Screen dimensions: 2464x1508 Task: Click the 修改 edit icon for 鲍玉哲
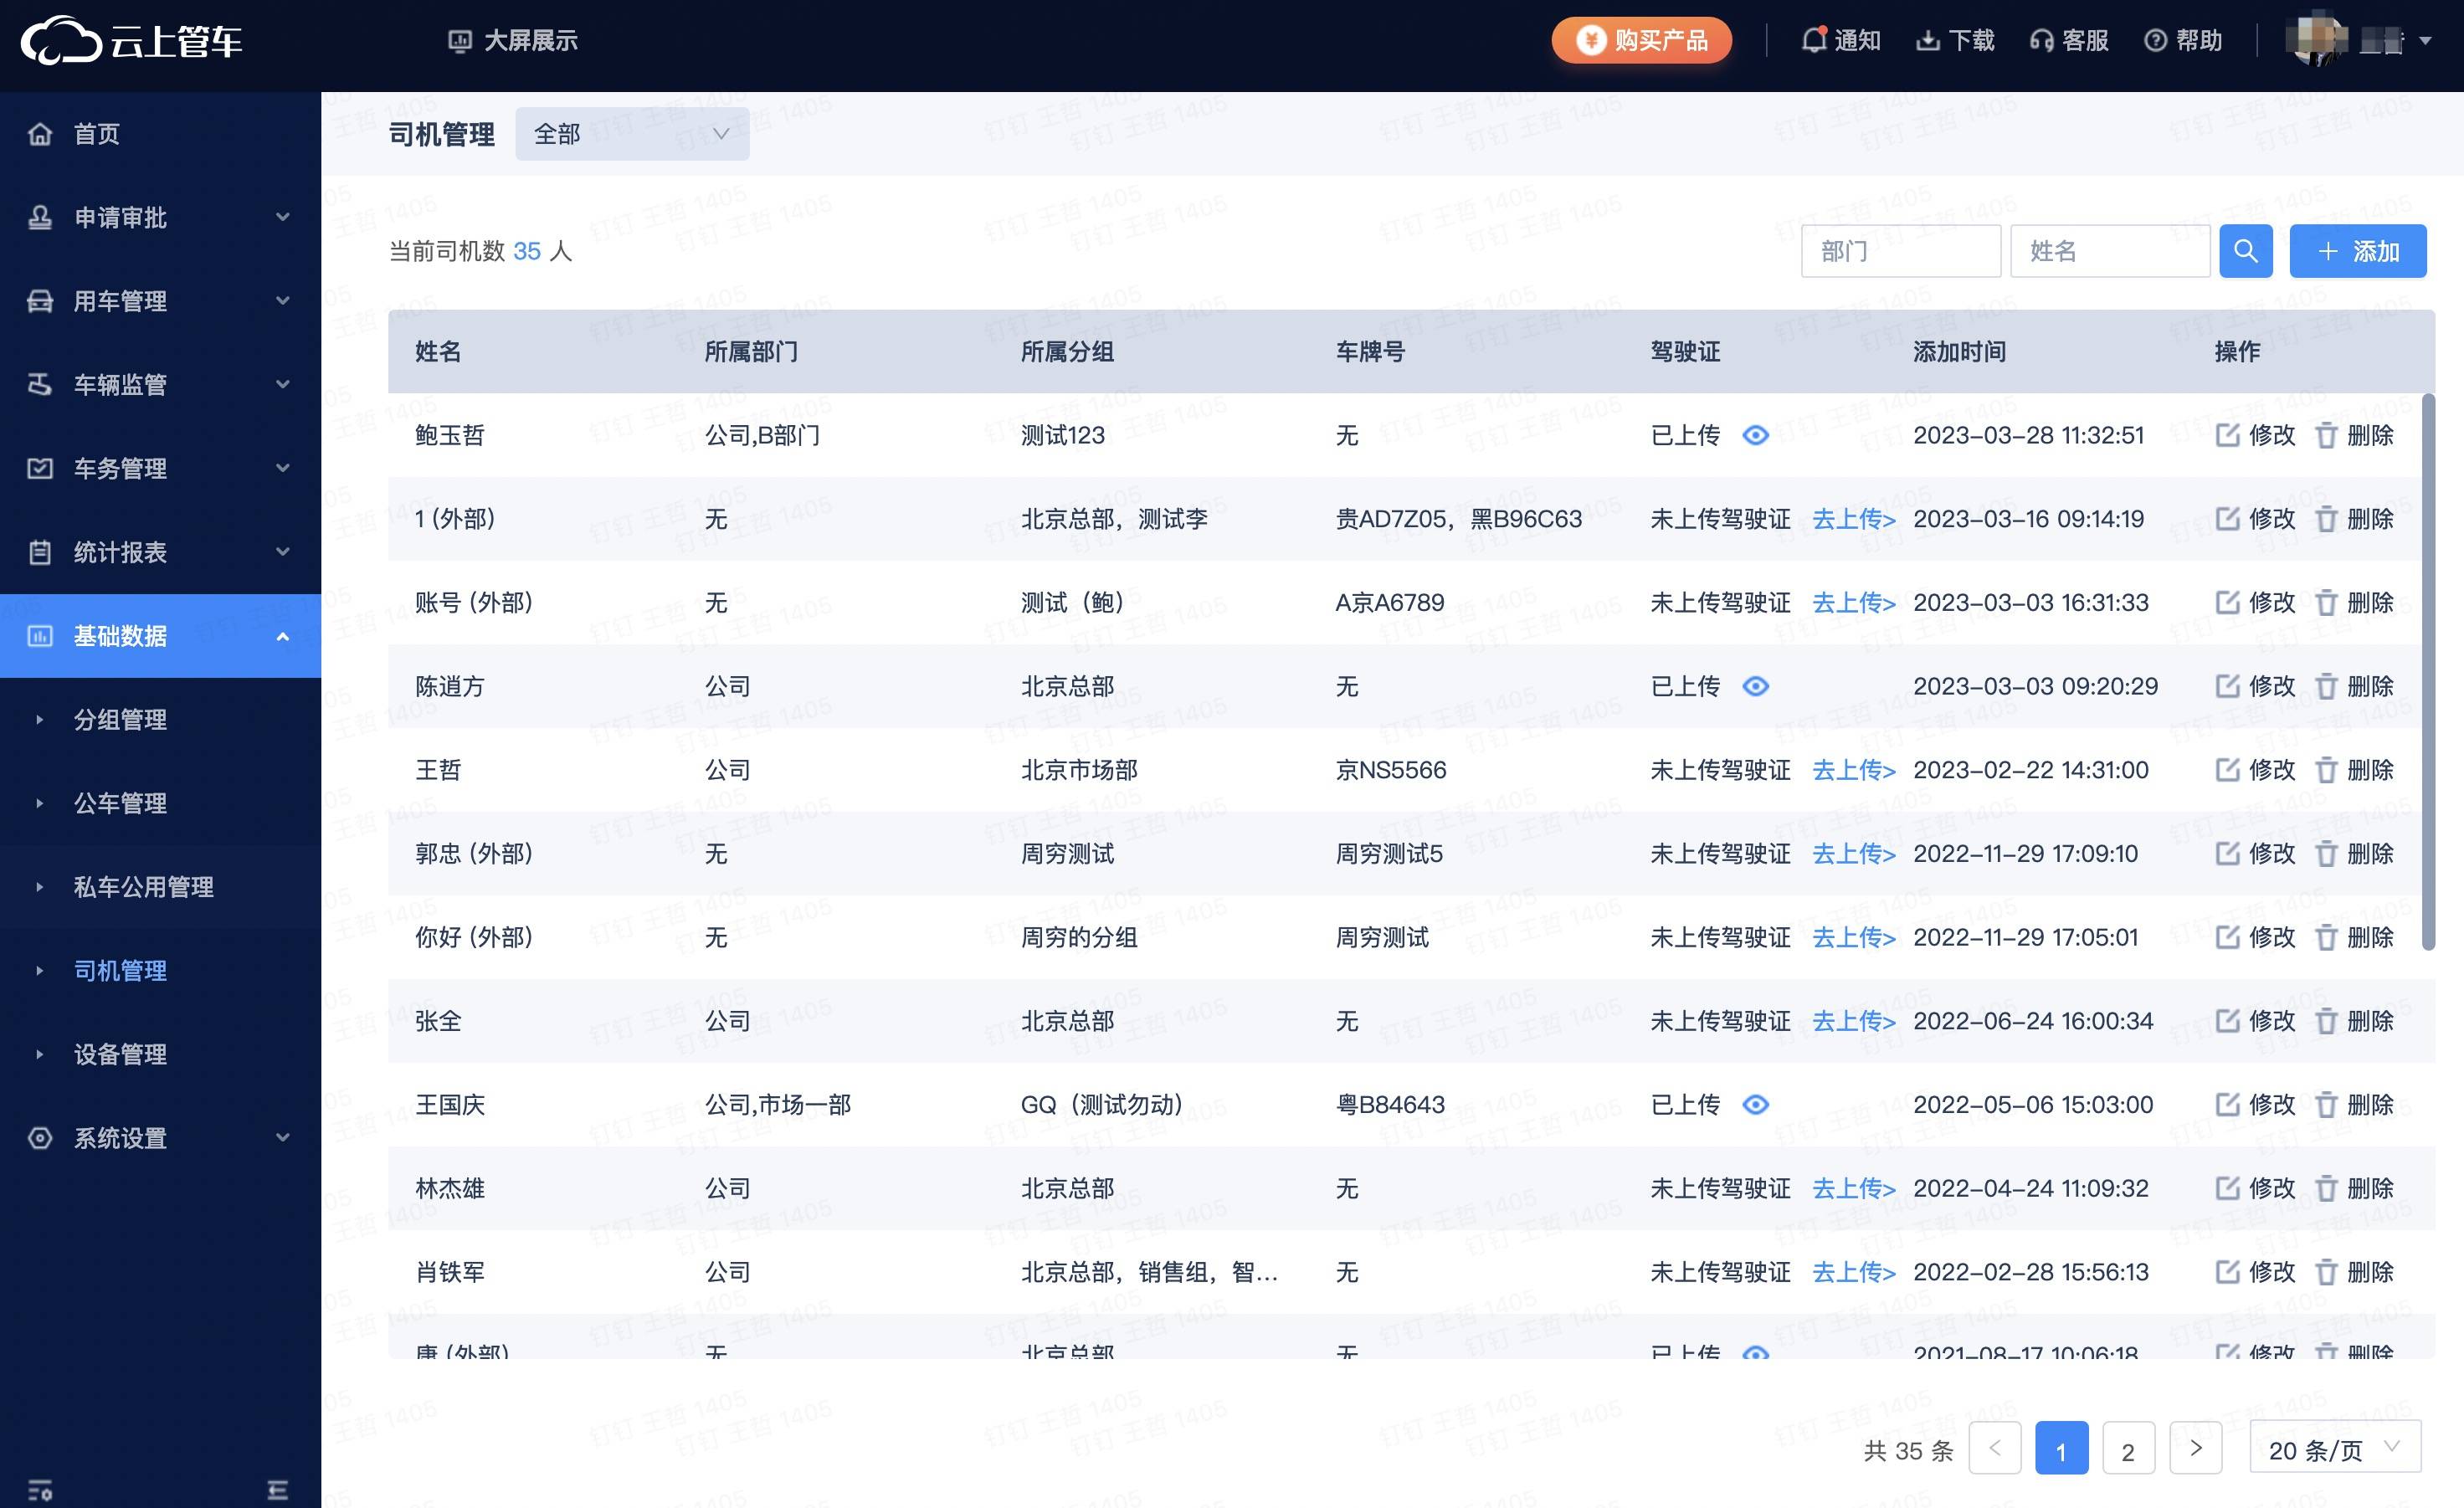coord(2227,435)
